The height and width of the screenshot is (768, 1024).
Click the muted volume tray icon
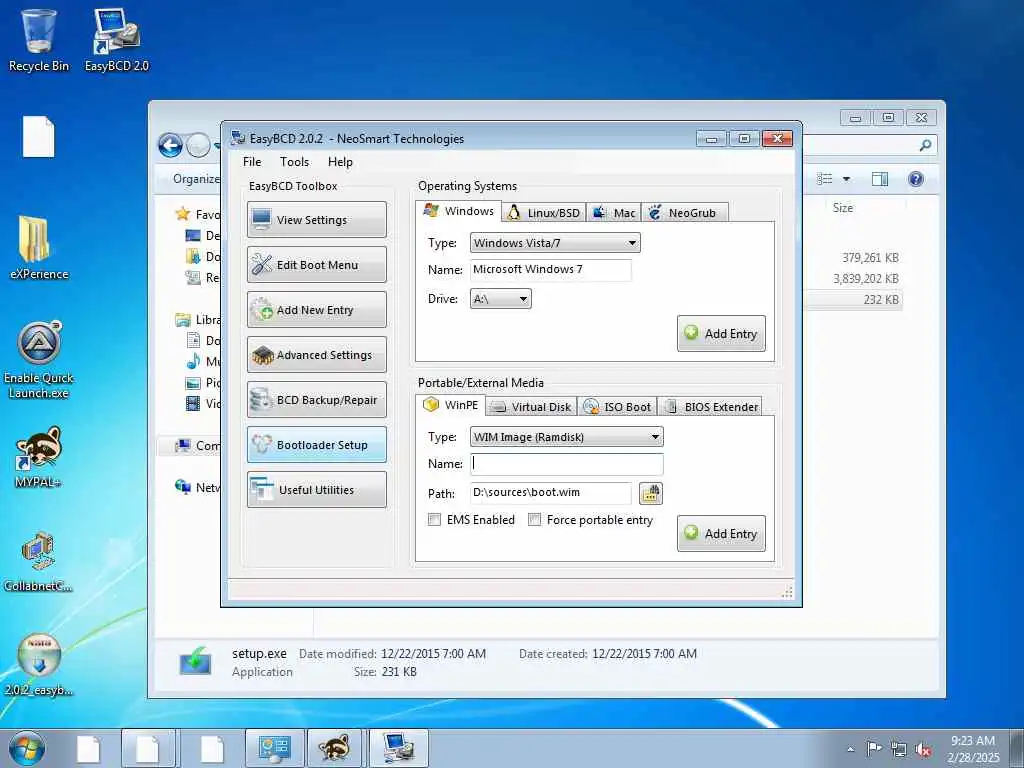[x=923, y=749]
